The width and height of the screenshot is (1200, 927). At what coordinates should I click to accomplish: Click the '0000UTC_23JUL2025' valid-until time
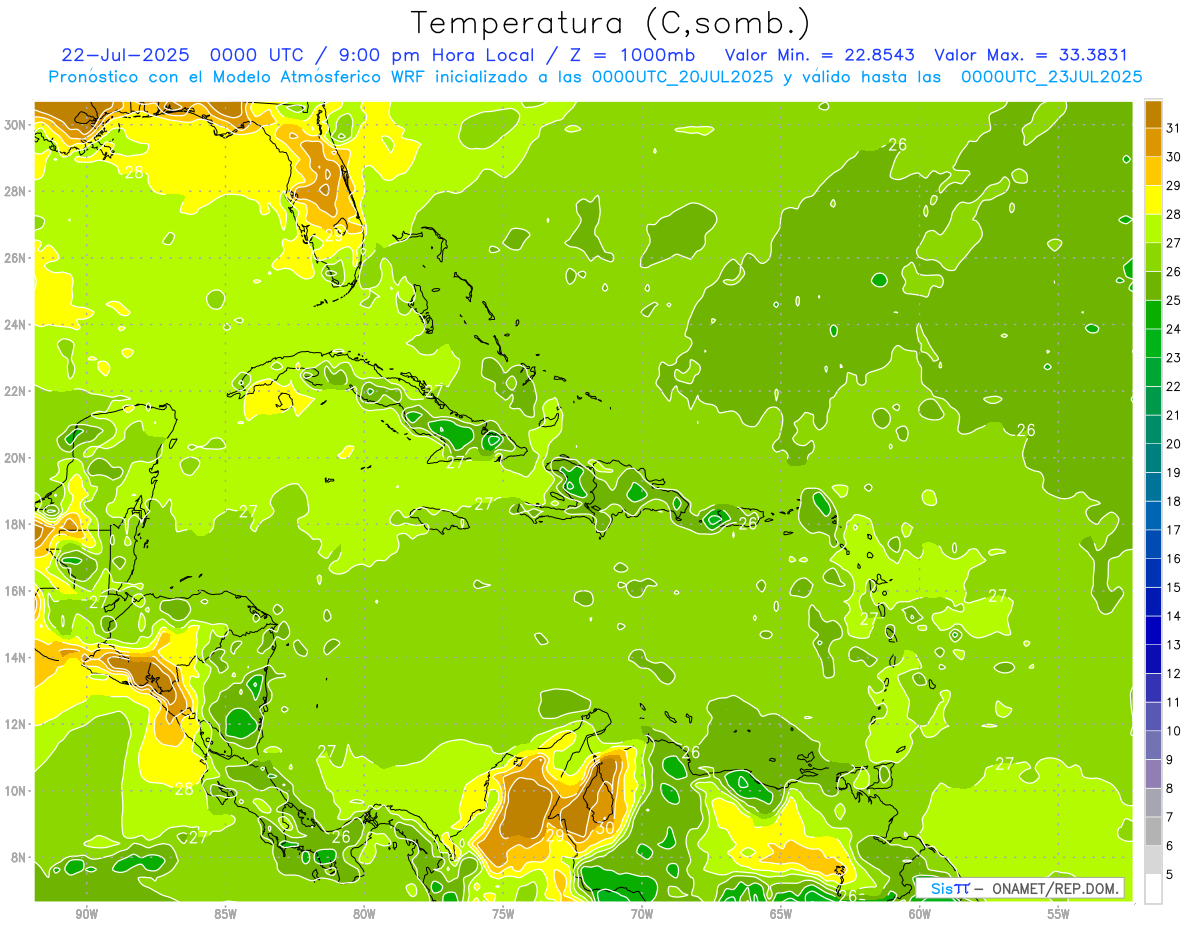click(1051, 77)
